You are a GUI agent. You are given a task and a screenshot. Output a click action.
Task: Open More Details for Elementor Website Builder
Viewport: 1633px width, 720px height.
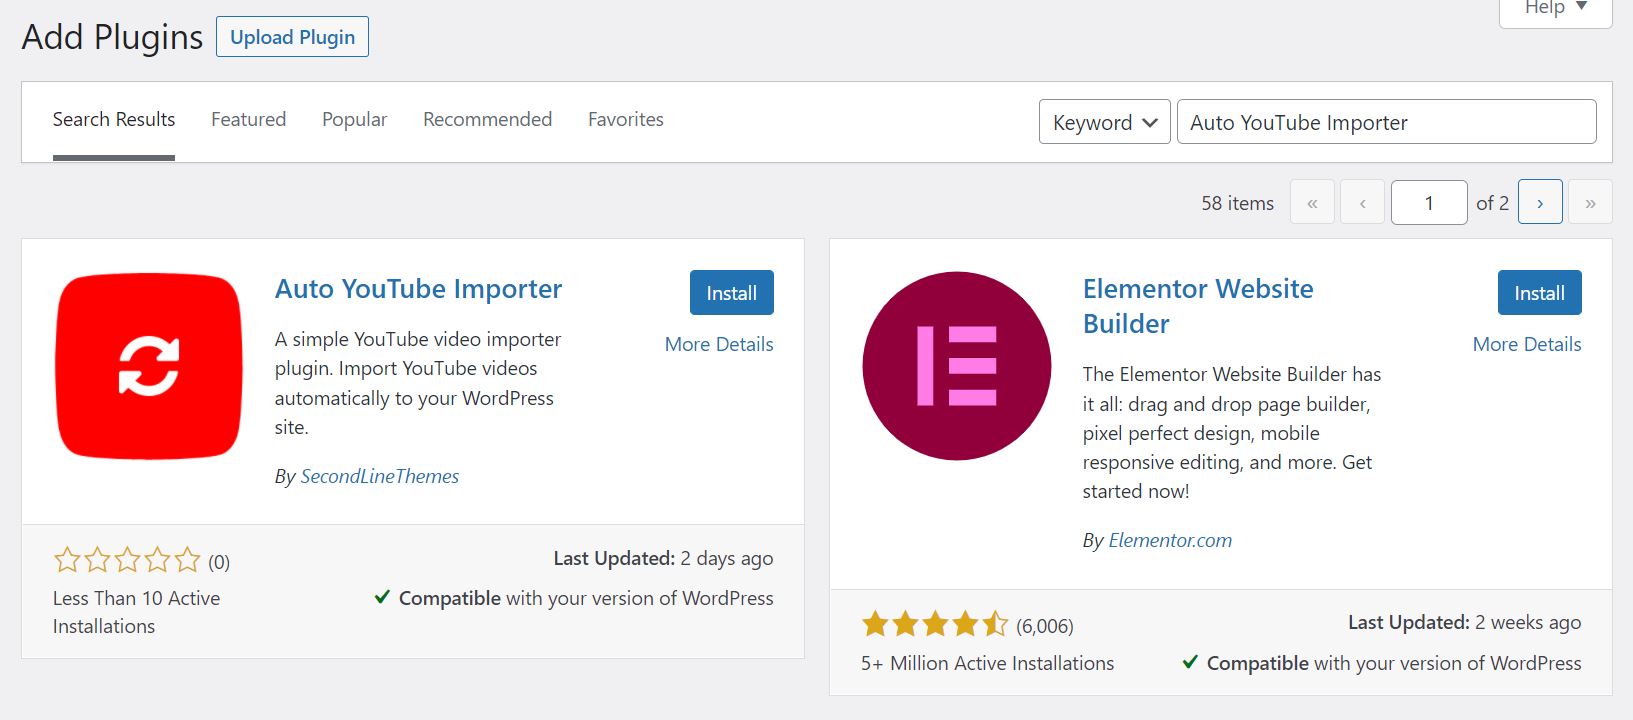(1527, 344)
